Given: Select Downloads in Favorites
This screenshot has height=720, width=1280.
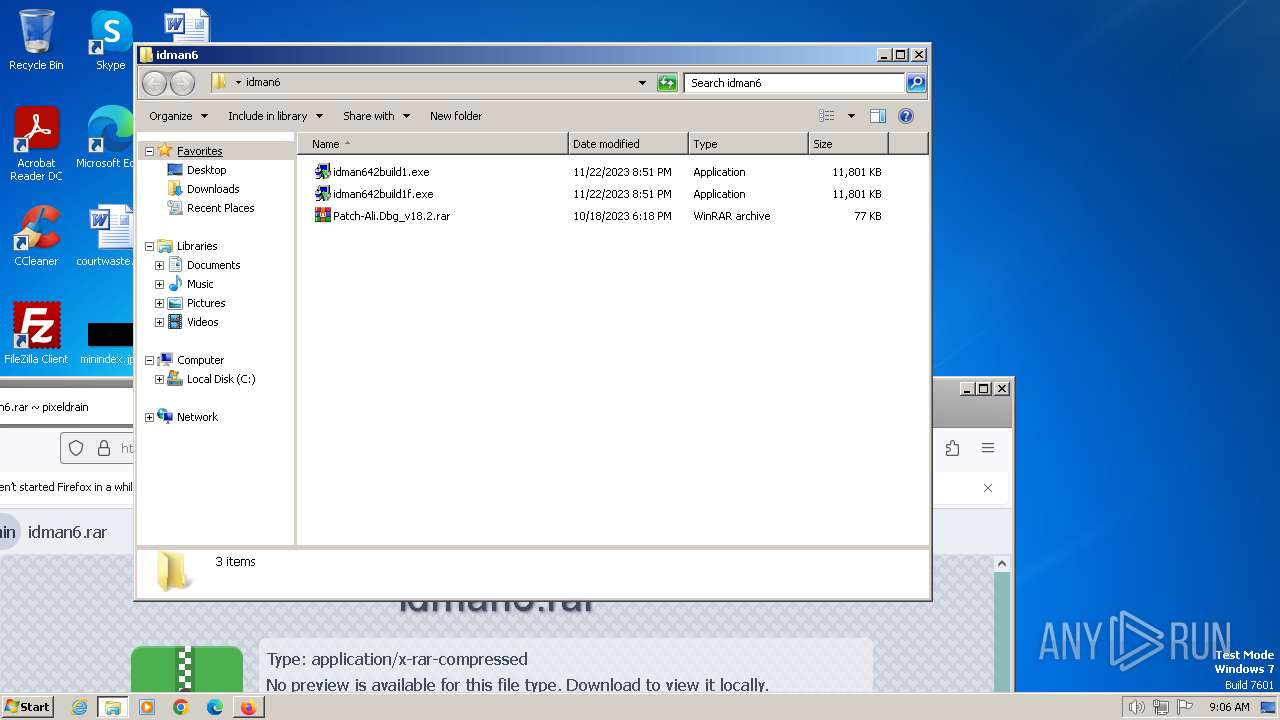Looking at the screenshot, I should [212, 189].
